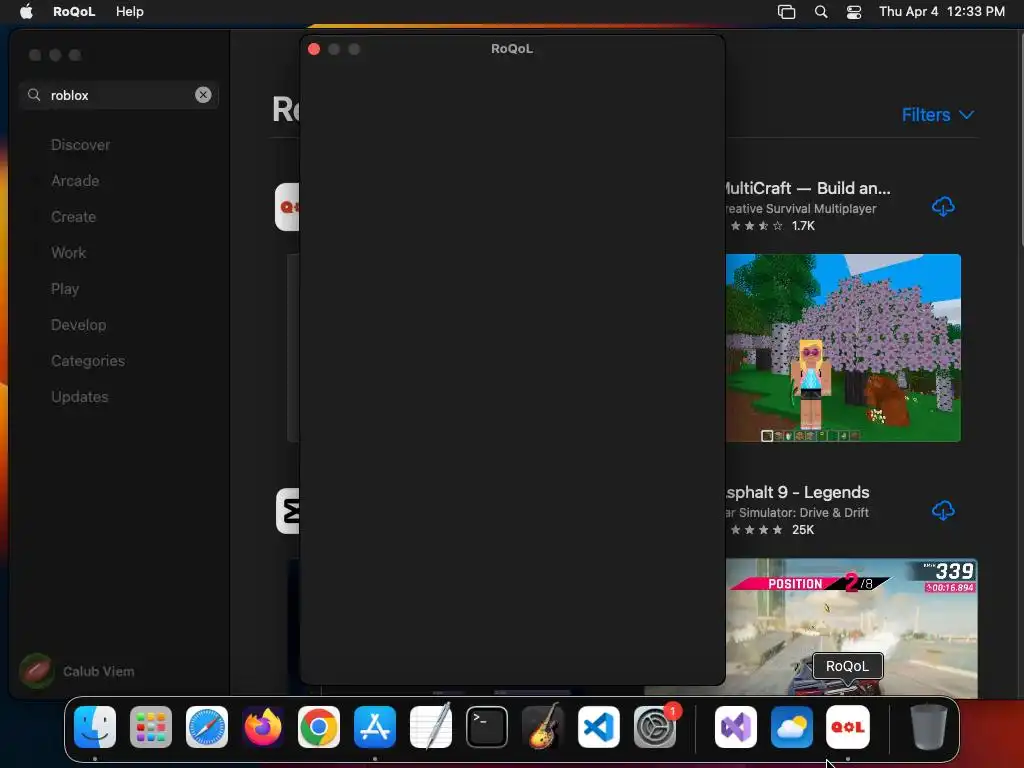Switch to App Store in the Dock
The width and height of the screenshot is (1024, 768).
tap(375, 727)
